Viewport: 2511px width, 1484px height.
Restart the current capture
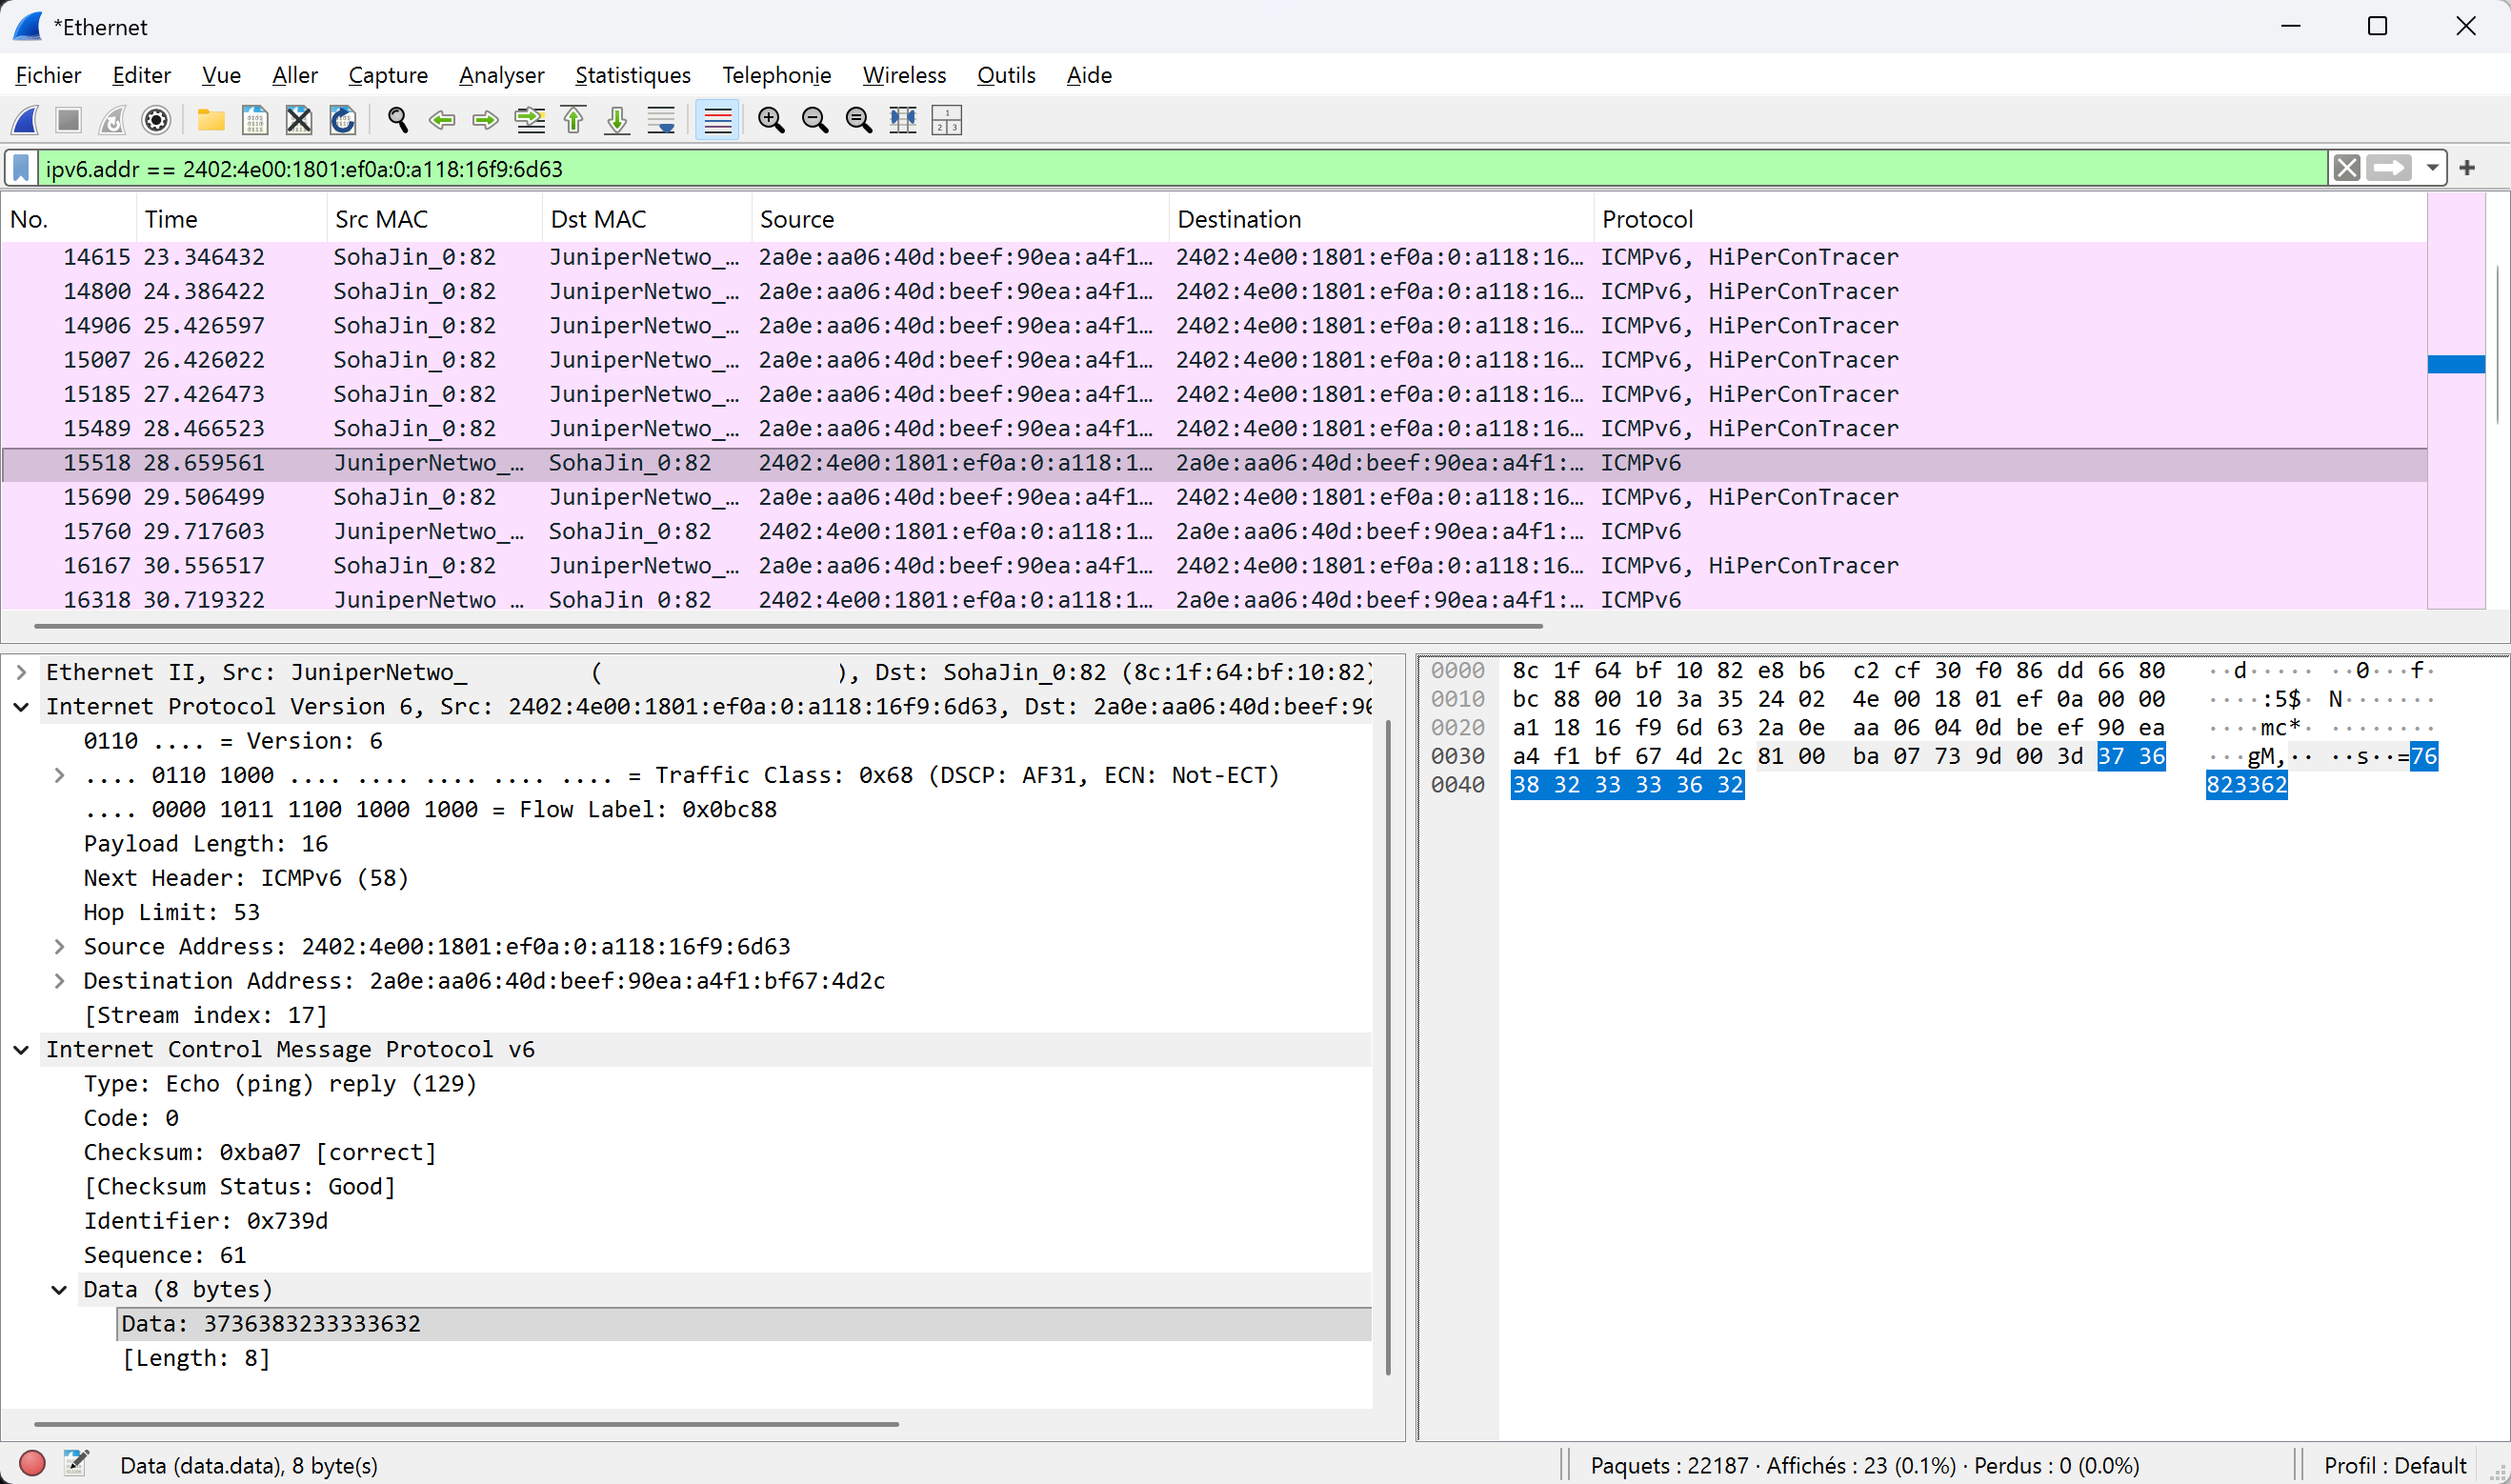coord(112,120)
